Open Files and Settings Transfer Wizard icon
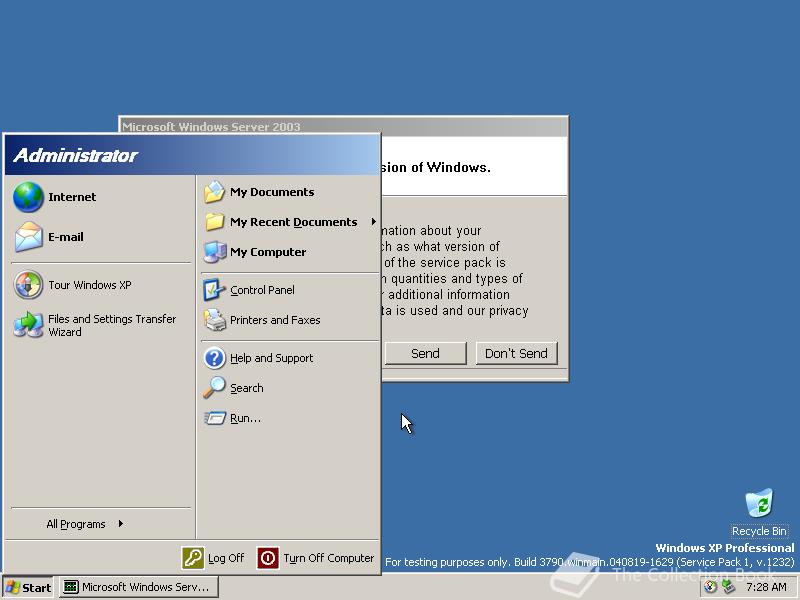 click(28, 324)
